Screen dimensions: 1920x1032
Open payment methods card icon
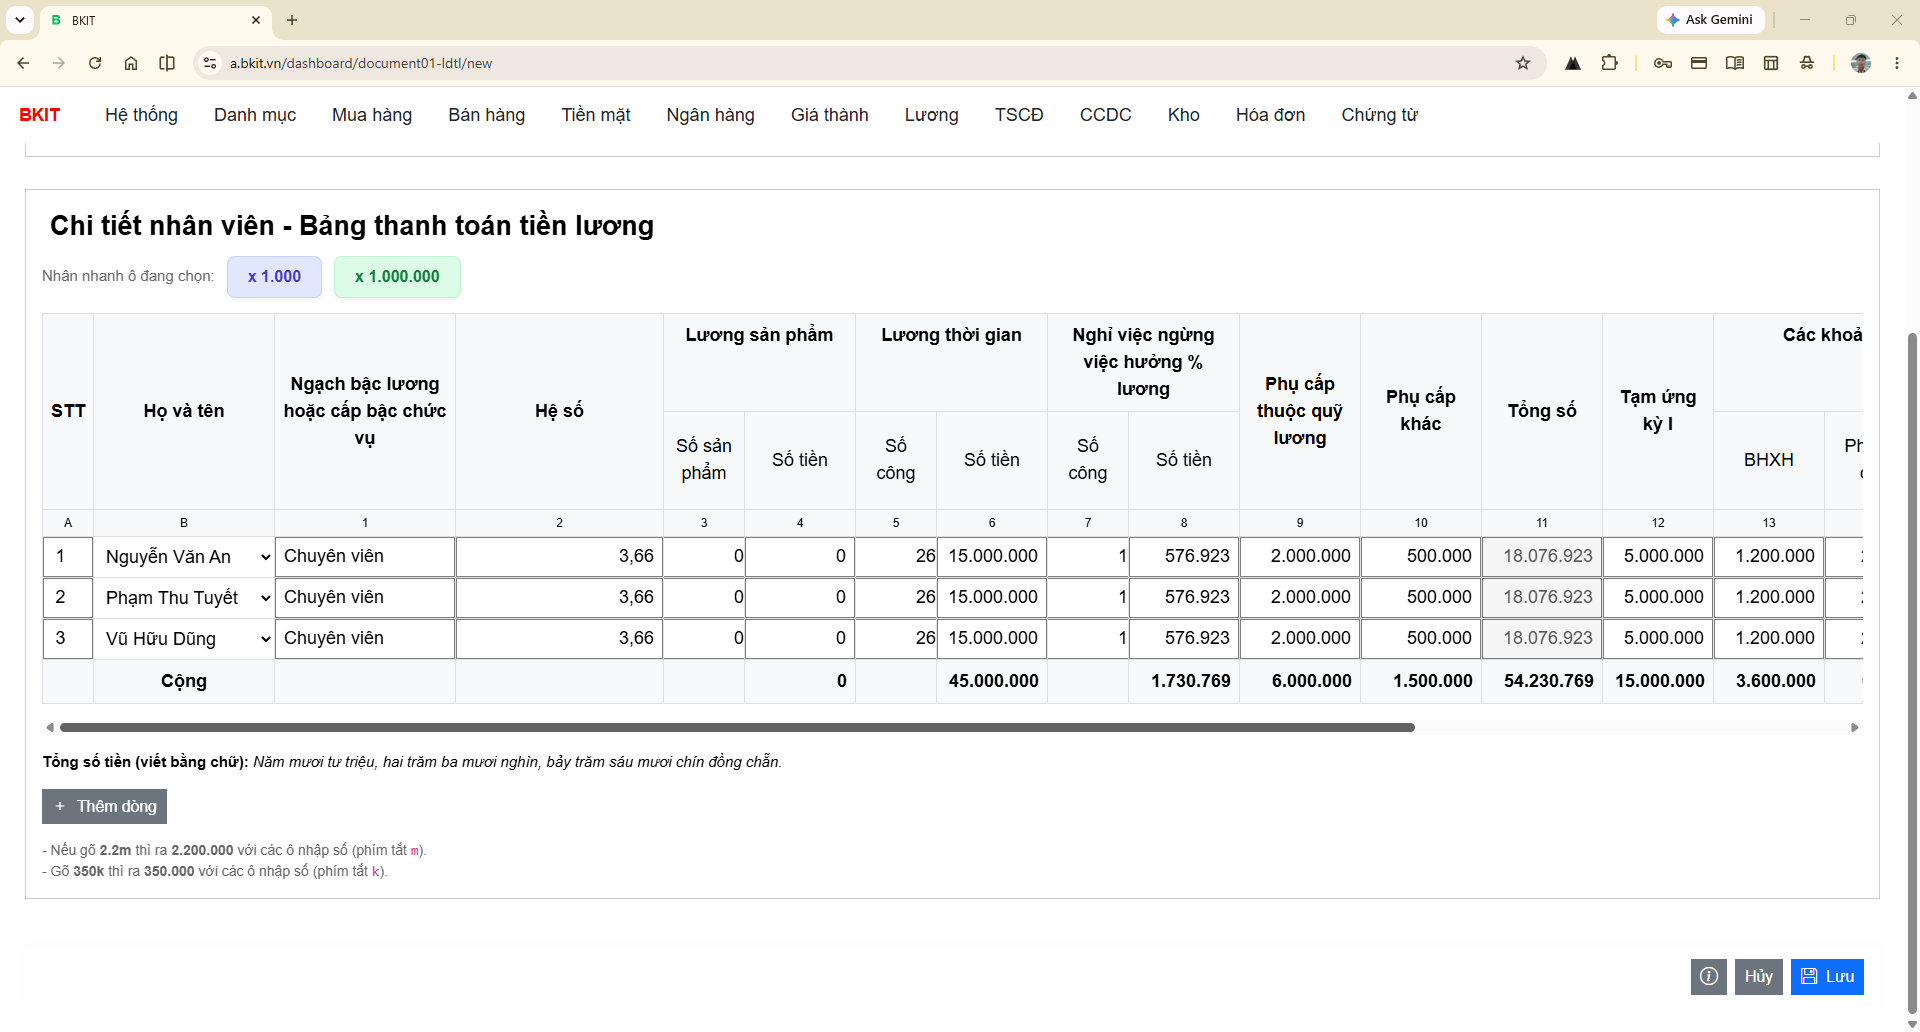coord(1699,63)
